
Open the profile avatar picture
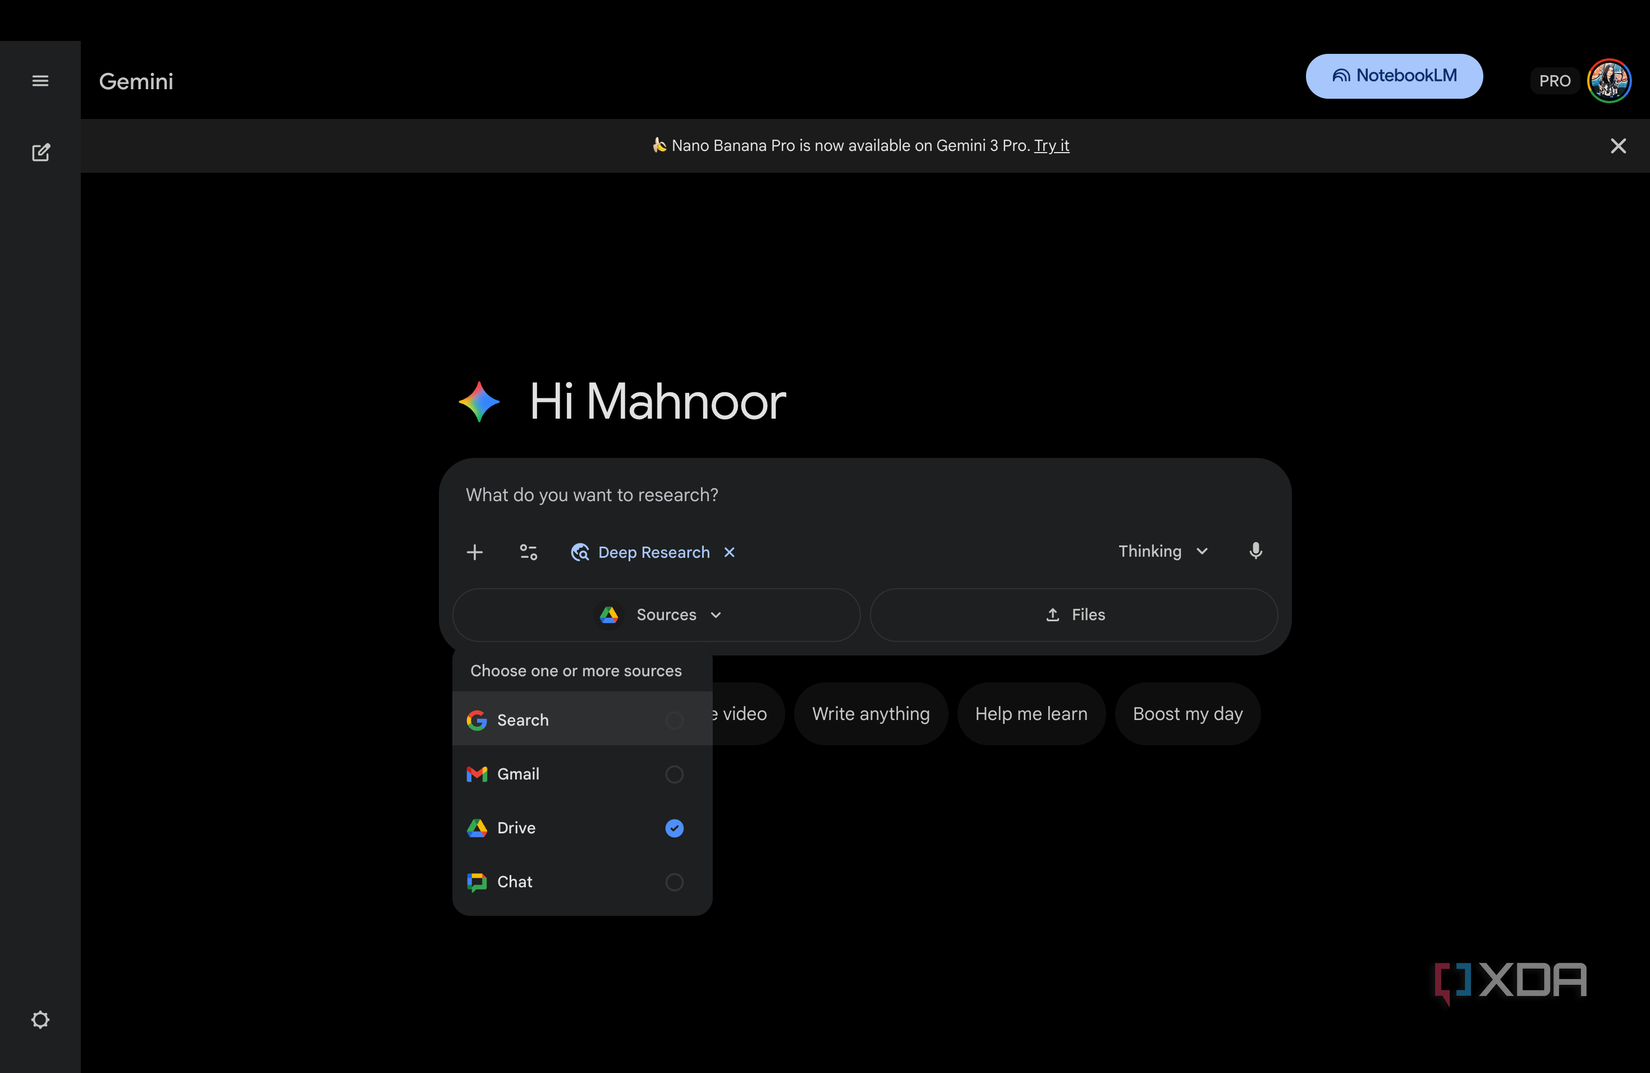[1608, 80]
